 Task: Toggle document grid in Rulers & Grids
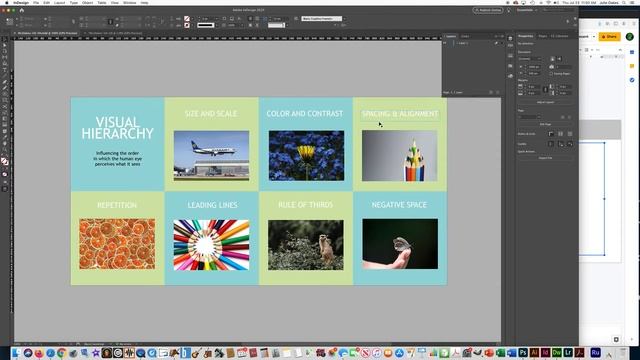click(570, 134)
